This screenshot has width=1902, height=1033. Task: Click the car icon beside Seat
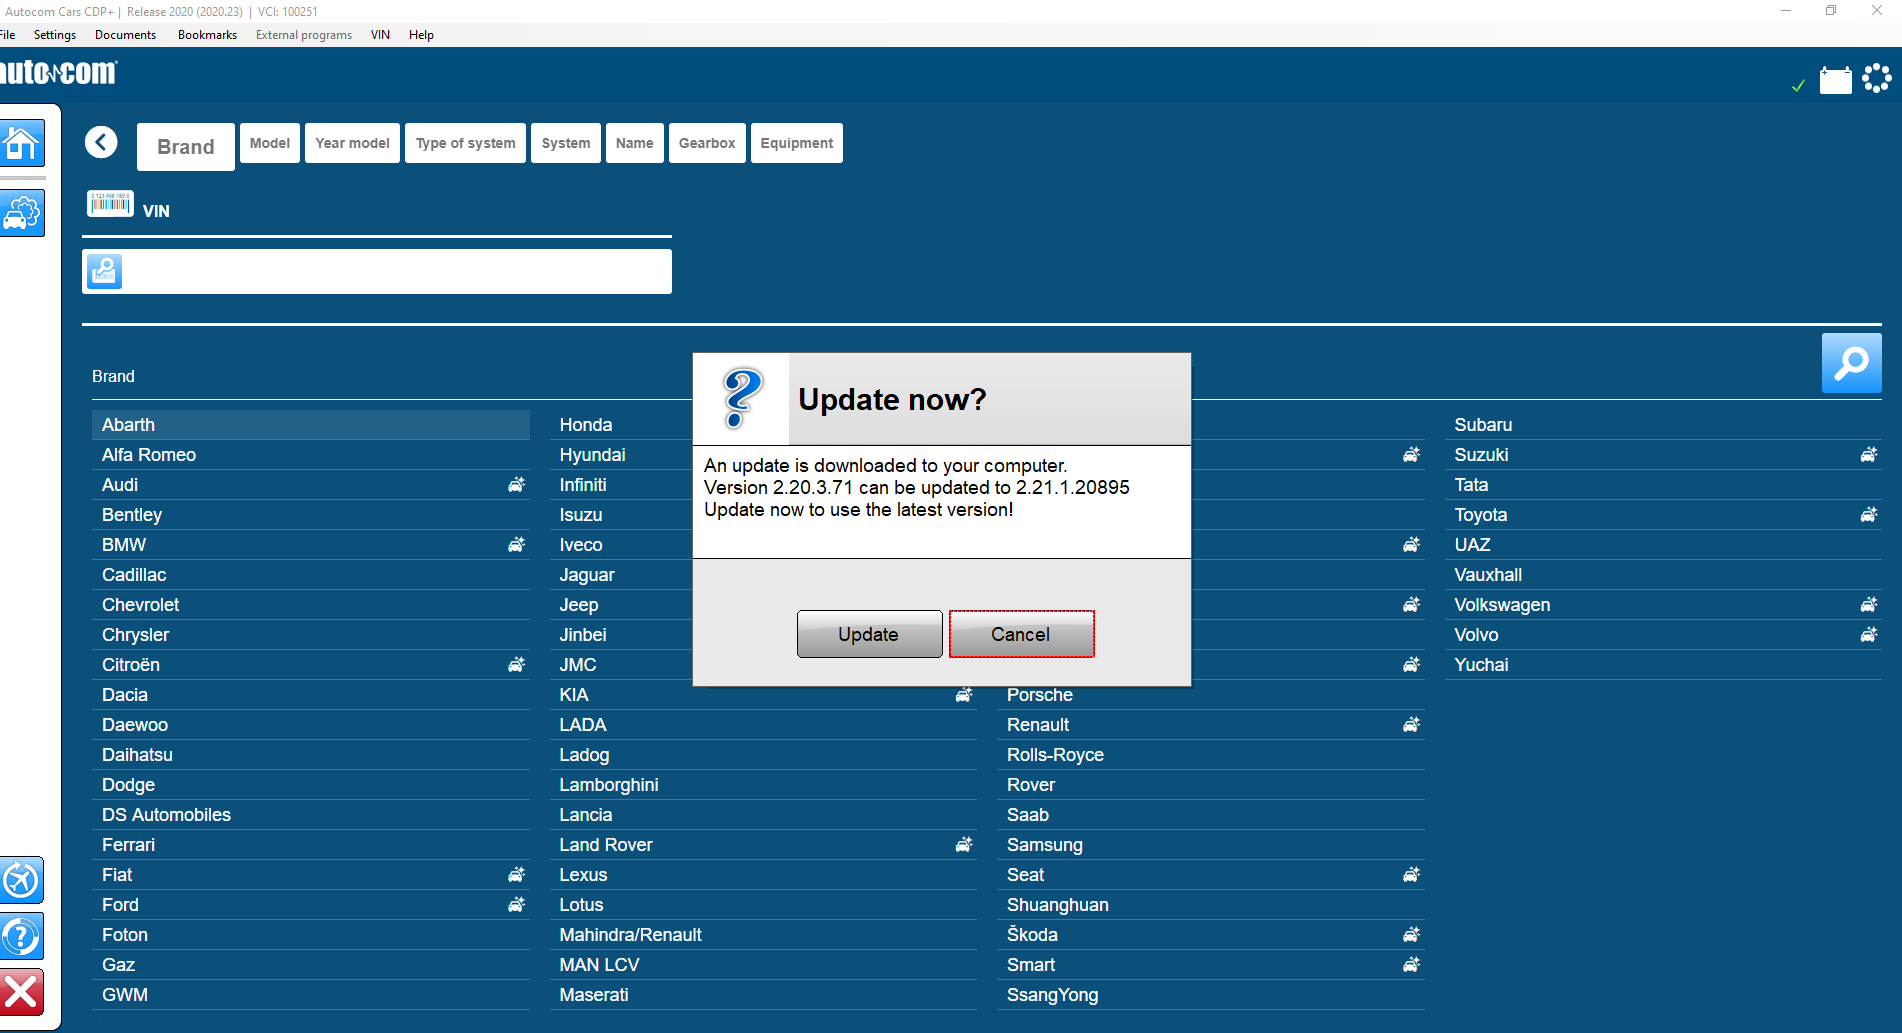point(1411,875)
